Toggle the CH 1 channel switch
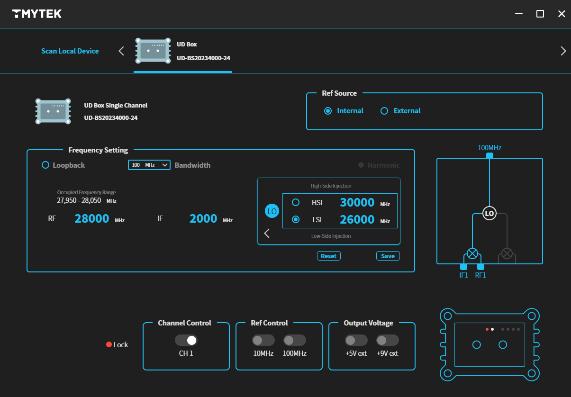 (186, 340)
